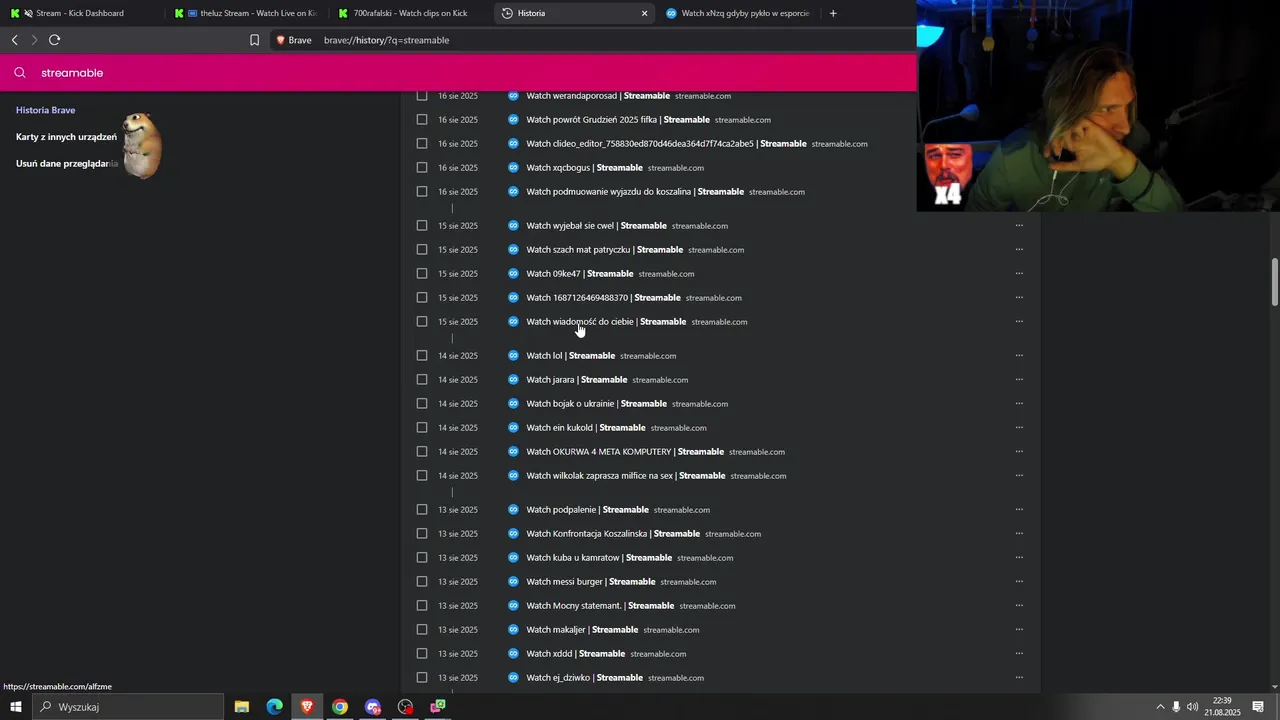Select 'Historia Brave' in the sidebar
The height and width of the screenshot is (720, 1280).
pyautogui.click(x=46, y=110)
